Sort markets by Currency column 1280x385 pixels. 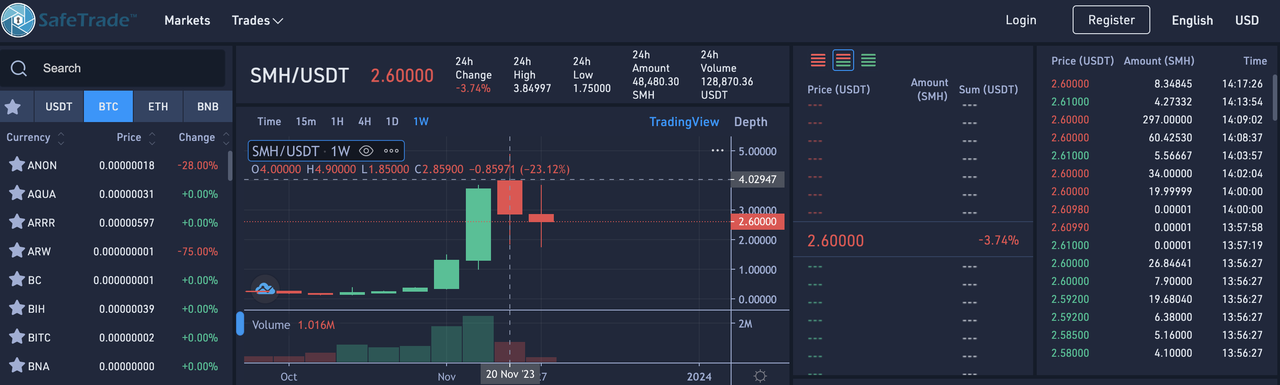[x=36, y=137]
